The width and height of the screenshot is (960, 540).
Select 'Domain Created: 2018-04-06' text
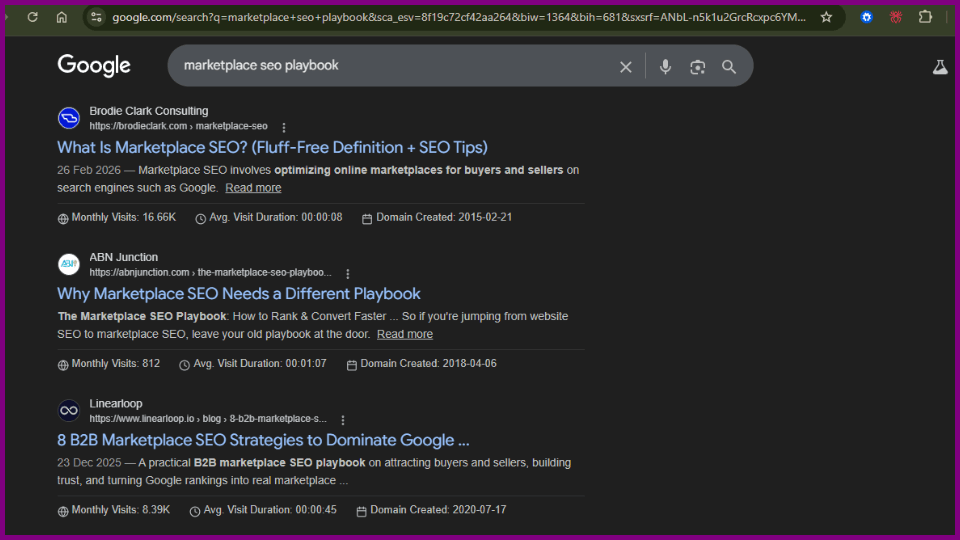click(x=429, y=364)
